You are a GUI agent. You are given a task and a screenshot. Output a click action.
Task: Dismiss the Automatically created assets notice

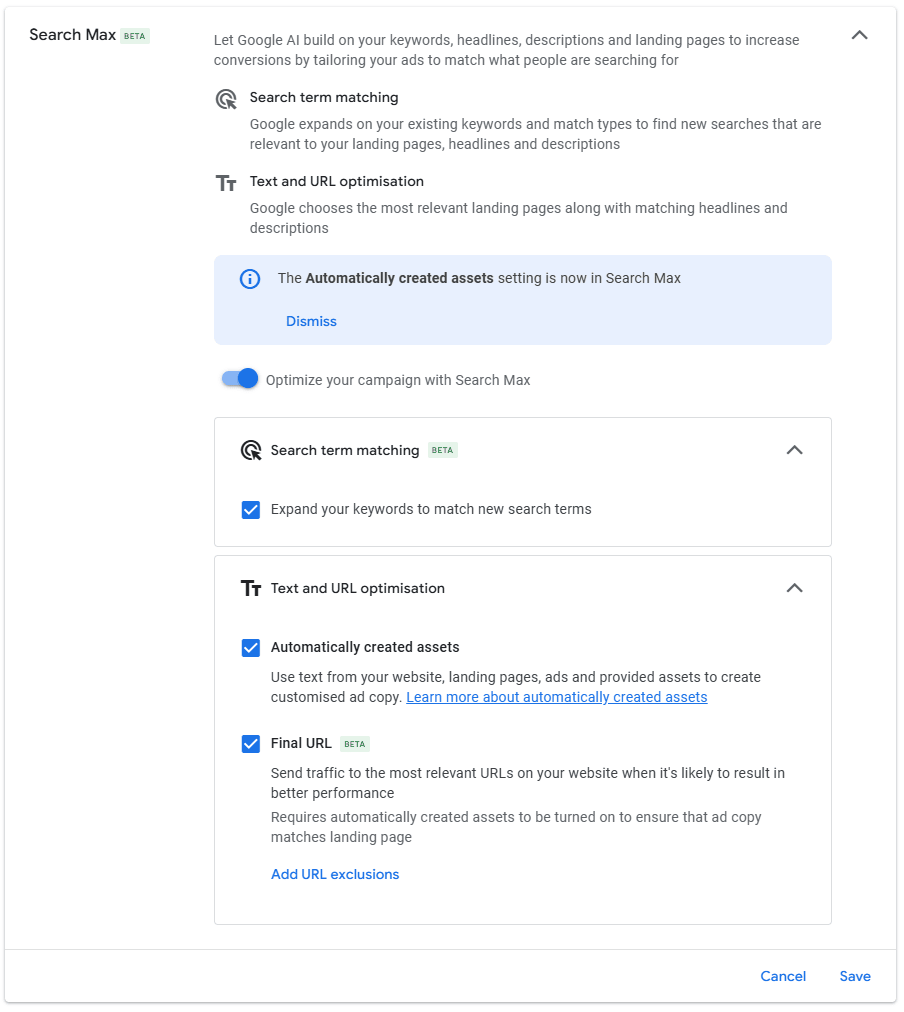311,321
